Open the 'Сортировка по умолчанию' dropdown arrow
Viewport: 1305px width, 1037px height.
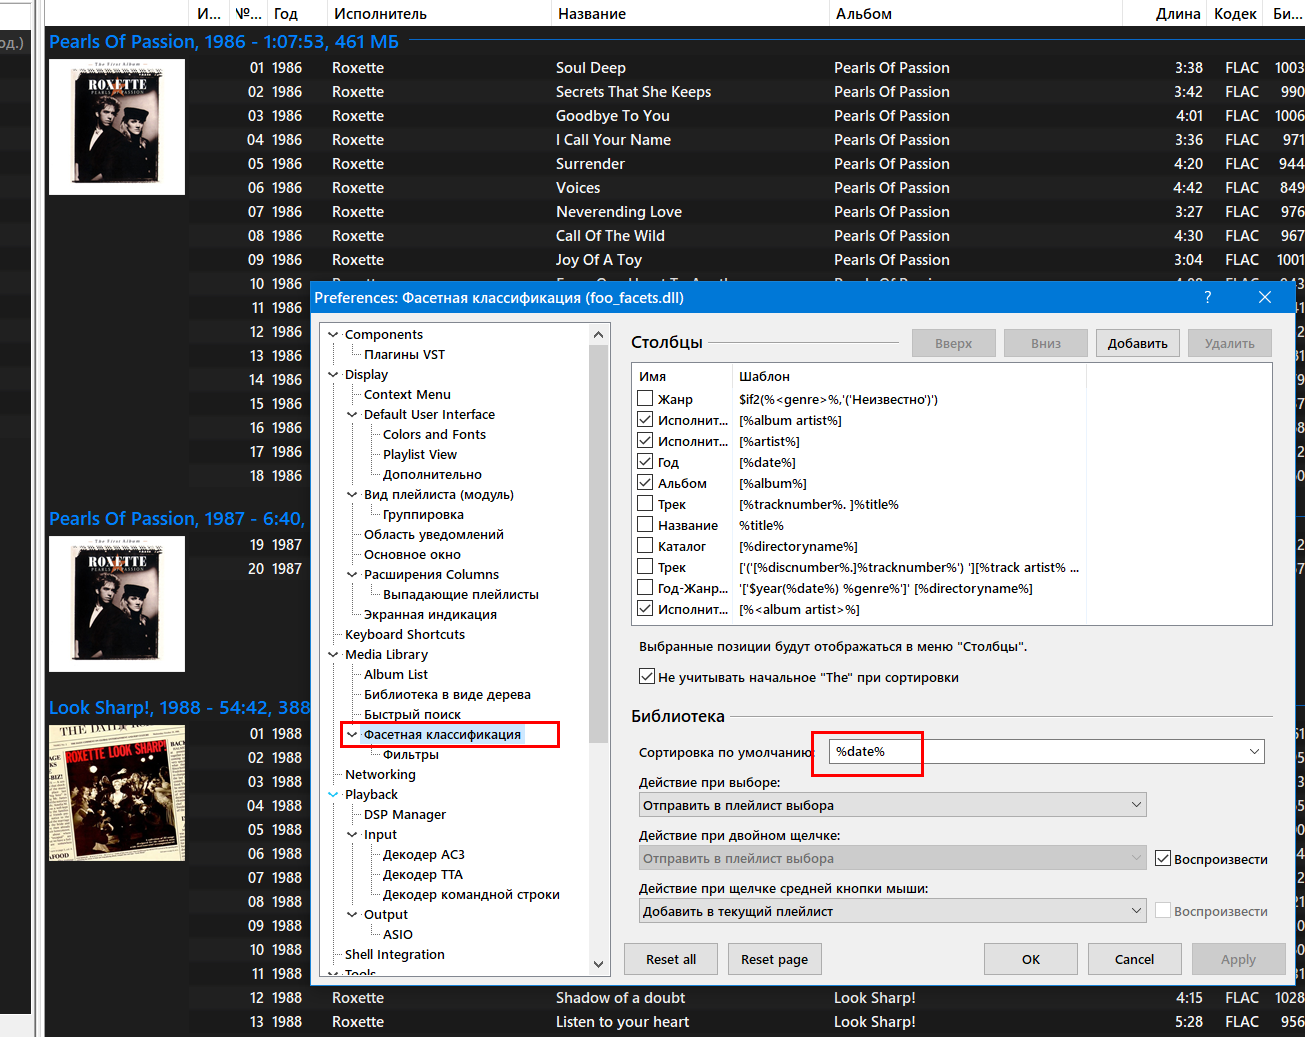(x=1254, y=752)
